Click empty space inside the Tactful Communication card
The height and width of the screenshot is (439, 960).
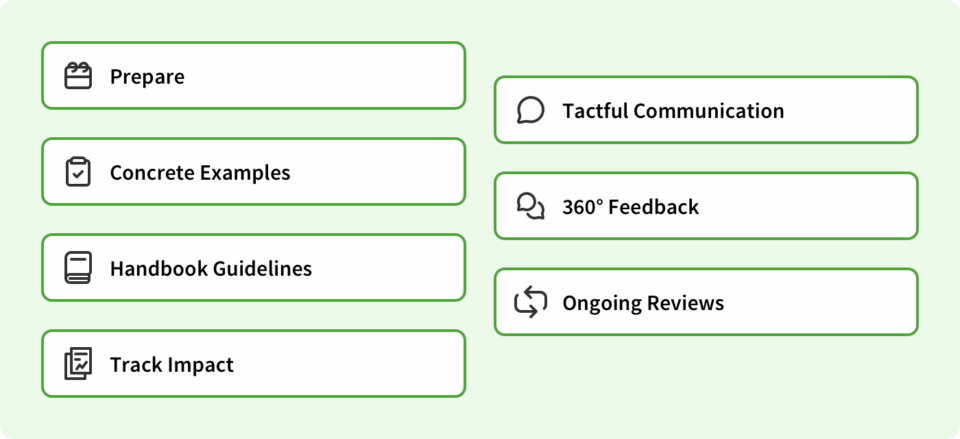click(850, 110)
